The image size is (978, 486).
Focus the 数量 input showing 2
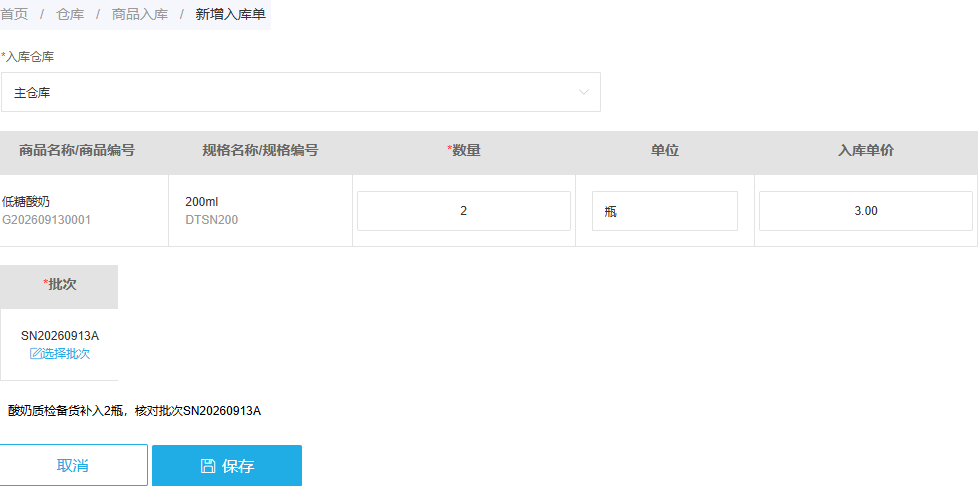pos(463,211)
